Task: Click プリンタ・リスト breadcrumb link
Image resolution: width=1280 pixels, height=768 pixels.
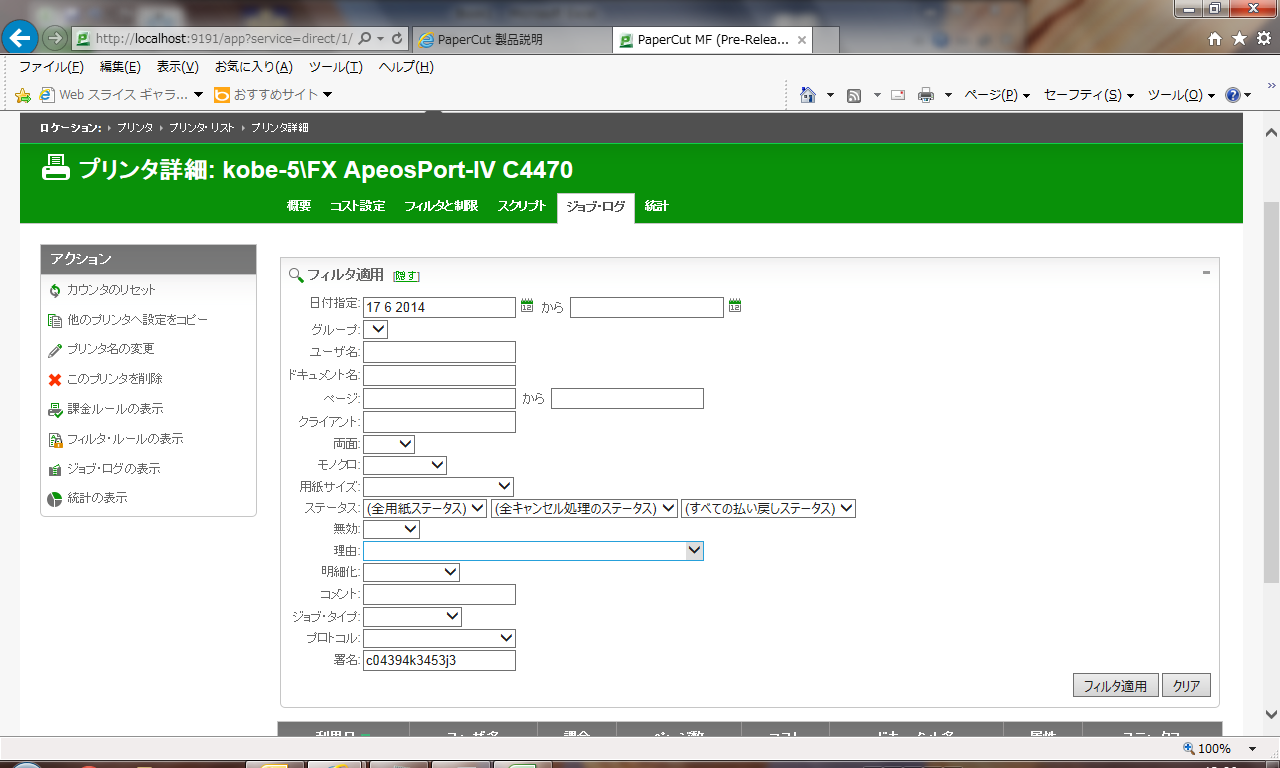Action: (x=202, y=128)
